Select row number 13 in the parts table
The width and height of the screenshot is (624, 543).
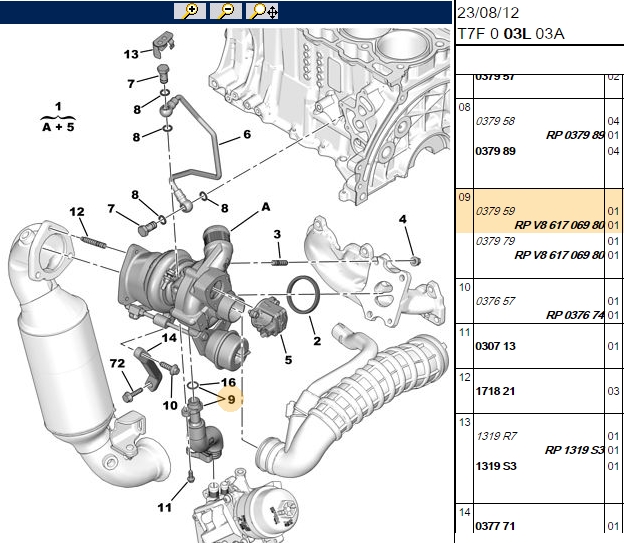point(464,422)
